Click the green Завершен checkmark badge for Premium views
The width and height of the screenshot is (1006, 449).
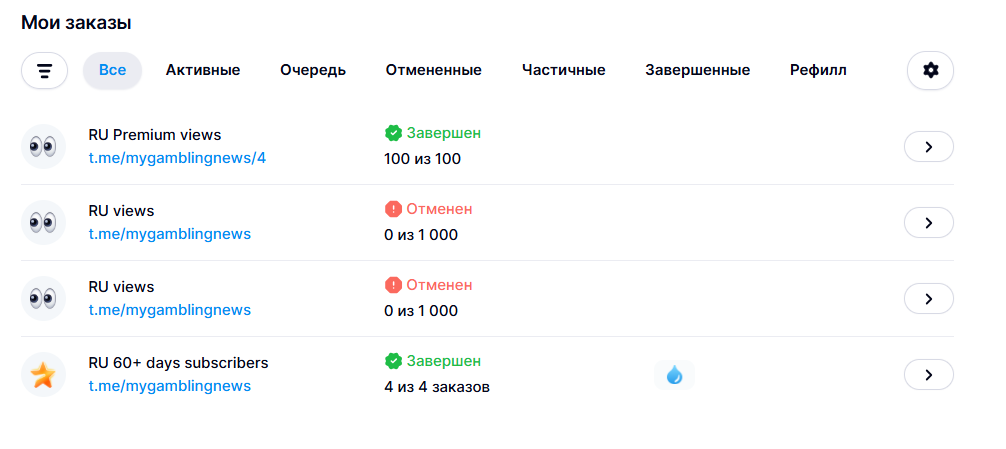pos(393,133)
